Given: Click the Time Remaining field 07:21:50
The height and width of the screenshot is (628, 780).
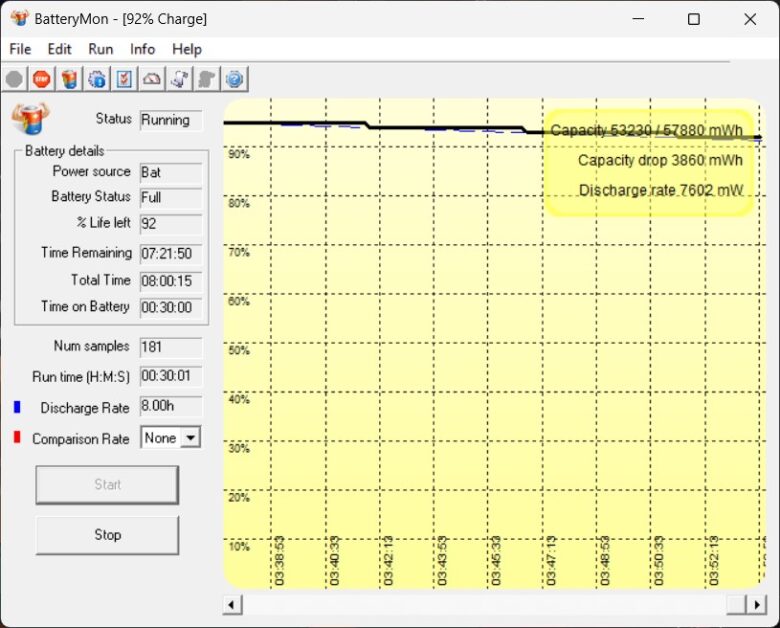Looking at the screenshot, I should point(171,254).
